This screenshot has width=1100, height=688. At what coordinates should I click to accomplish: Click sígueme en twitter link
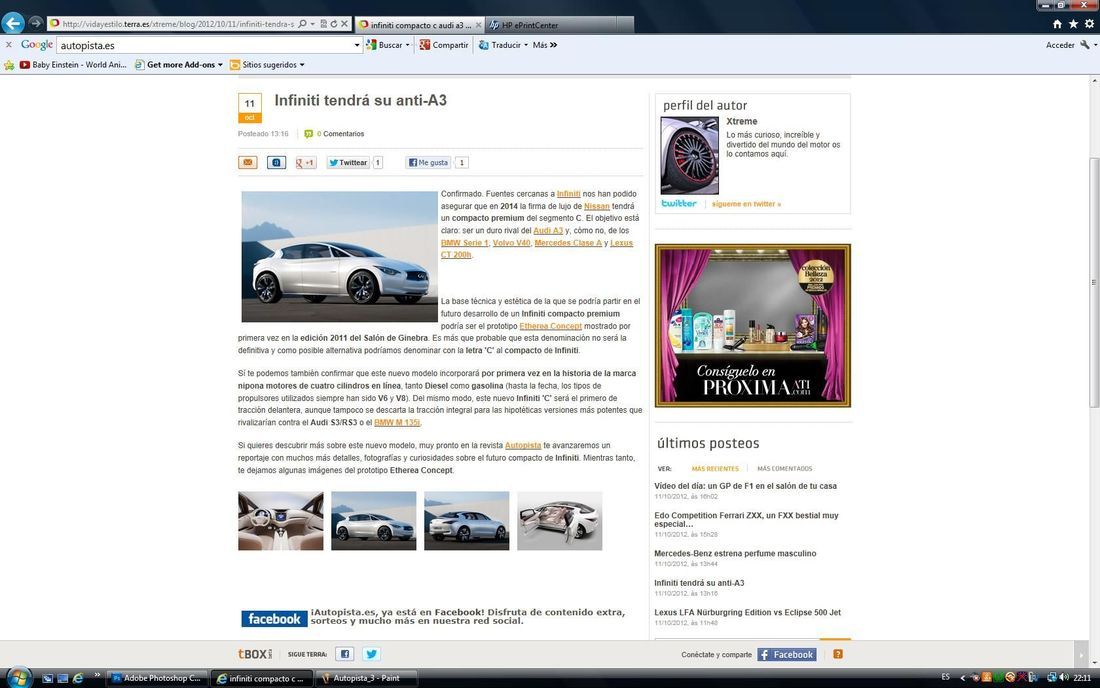click(746, 204)
